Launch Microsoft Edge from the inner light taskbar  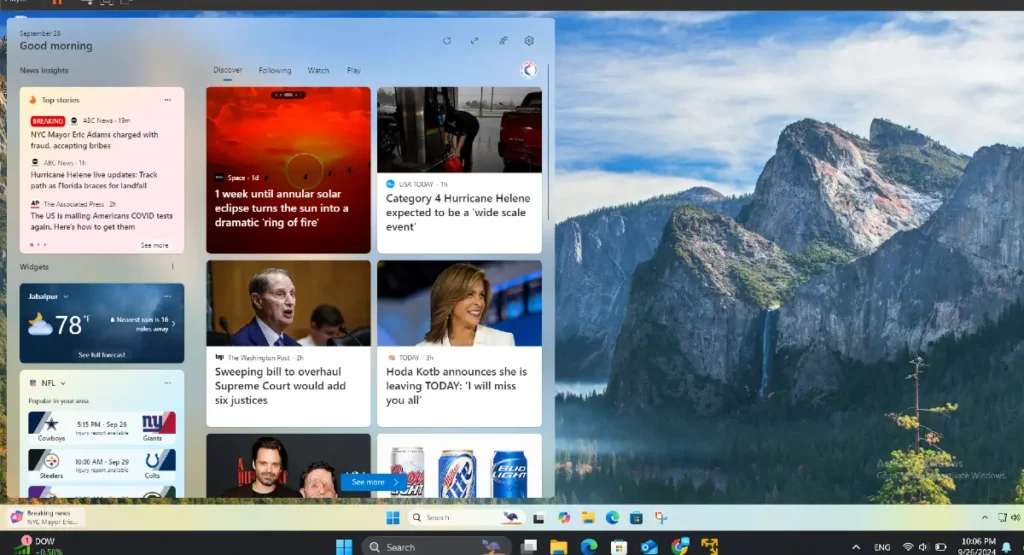tap(612, 518)
